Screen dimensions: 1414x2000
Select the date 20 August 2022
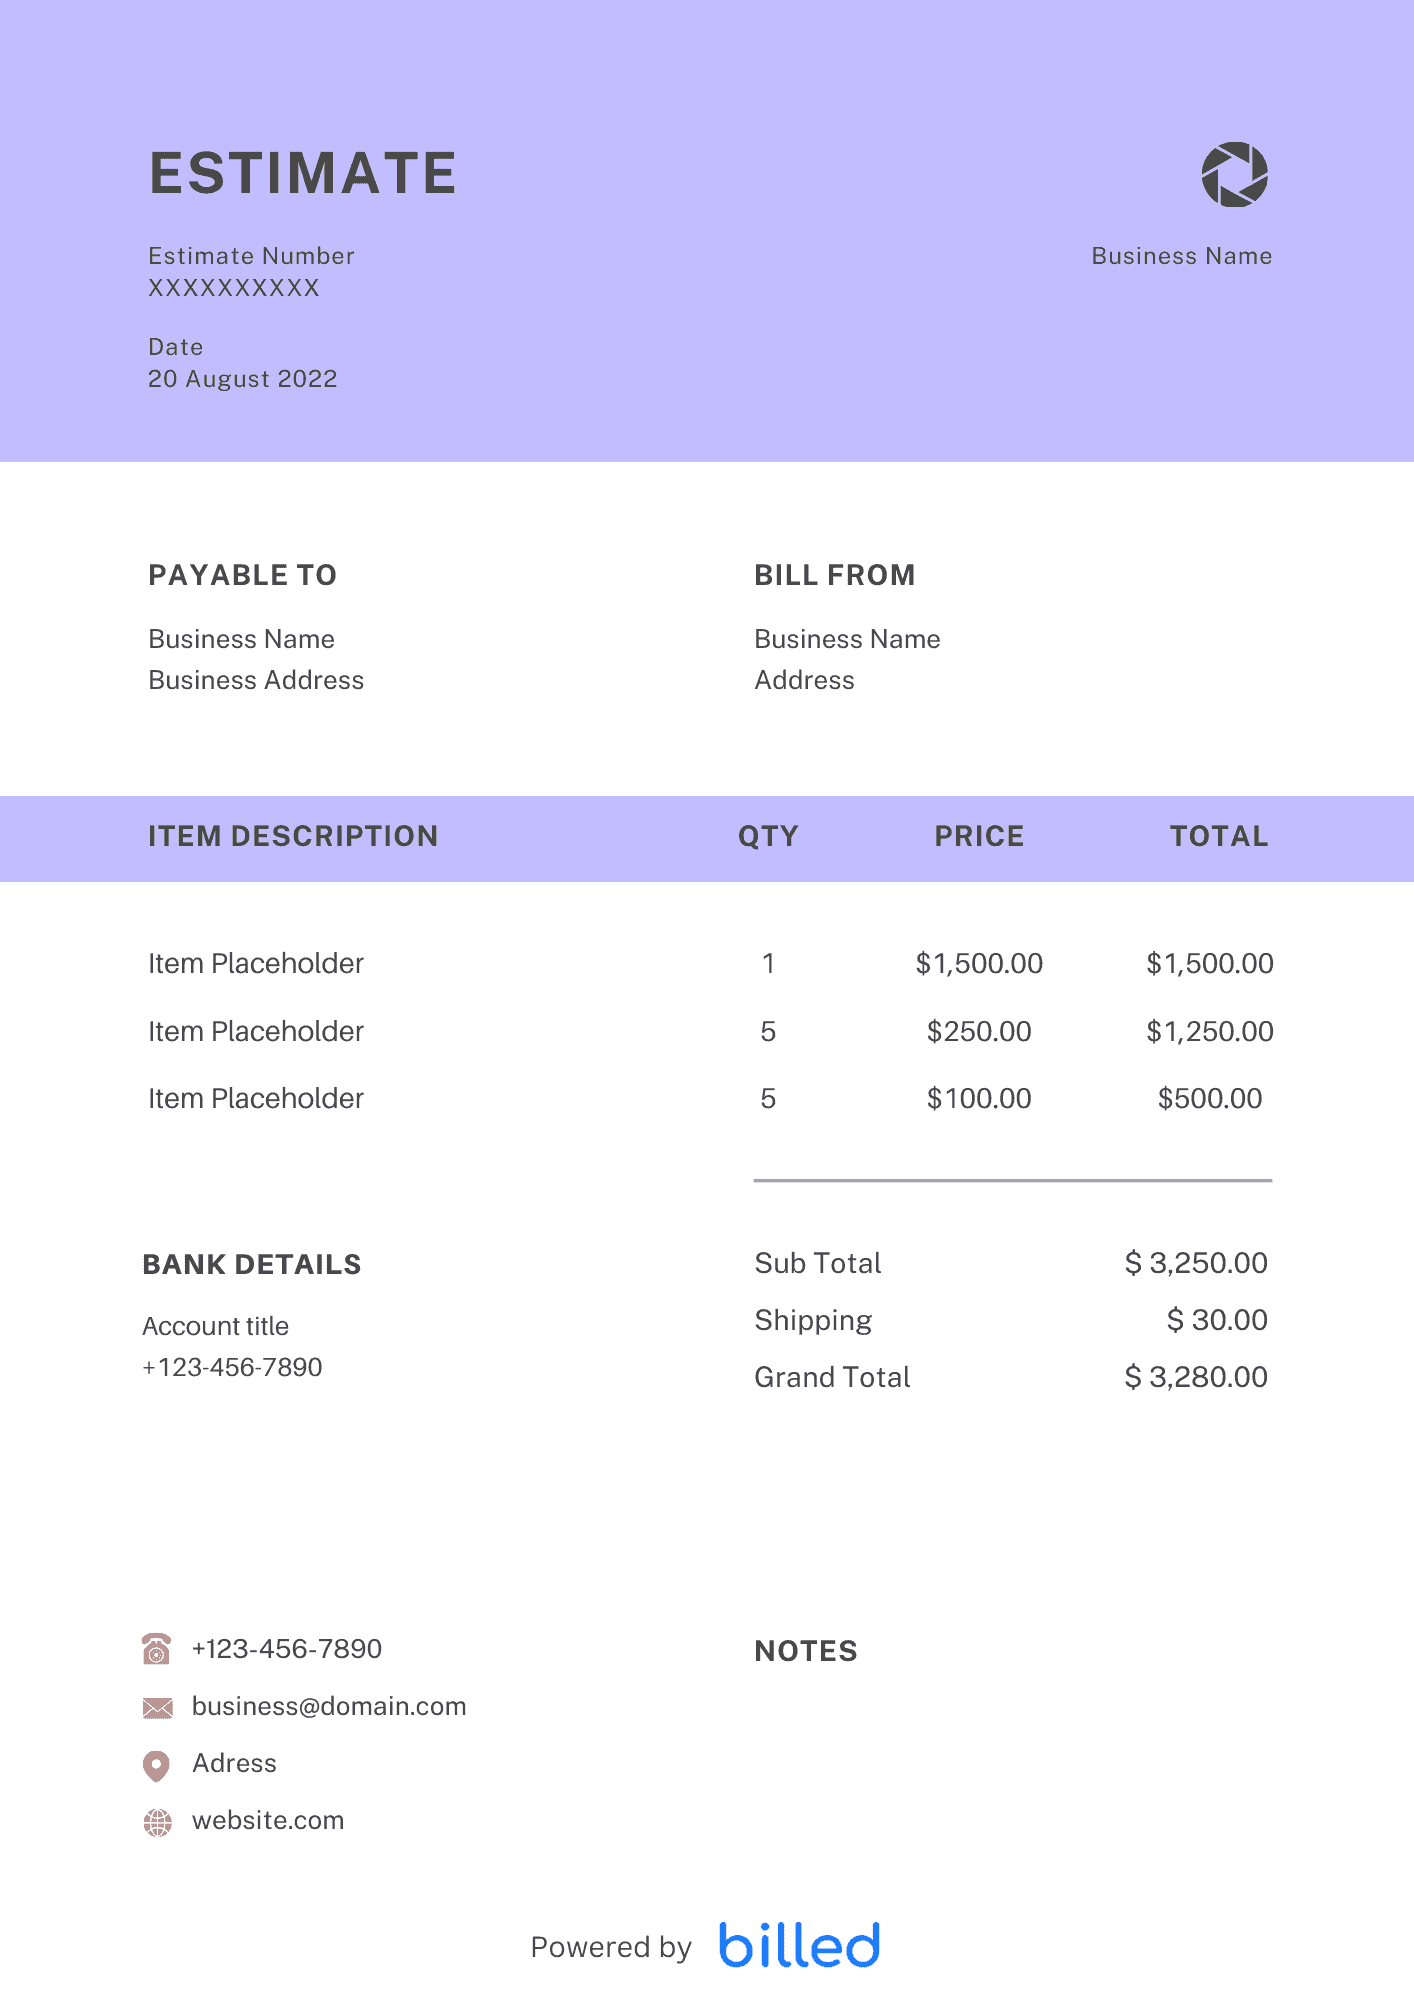(x=243, y=379)
